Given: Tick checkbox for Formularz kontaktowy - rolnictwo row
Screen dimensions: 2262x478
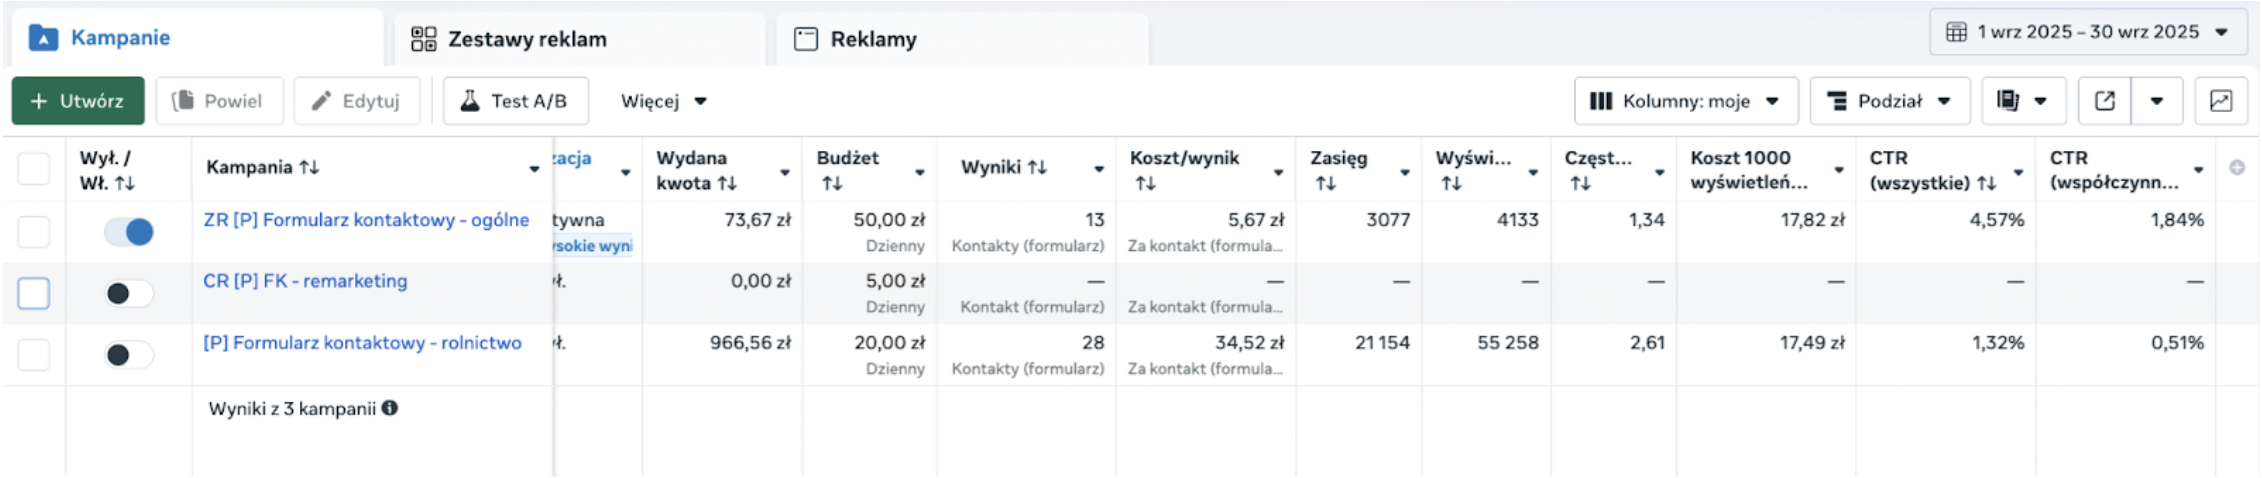Looking at the screenshot, I should [34, 355].
